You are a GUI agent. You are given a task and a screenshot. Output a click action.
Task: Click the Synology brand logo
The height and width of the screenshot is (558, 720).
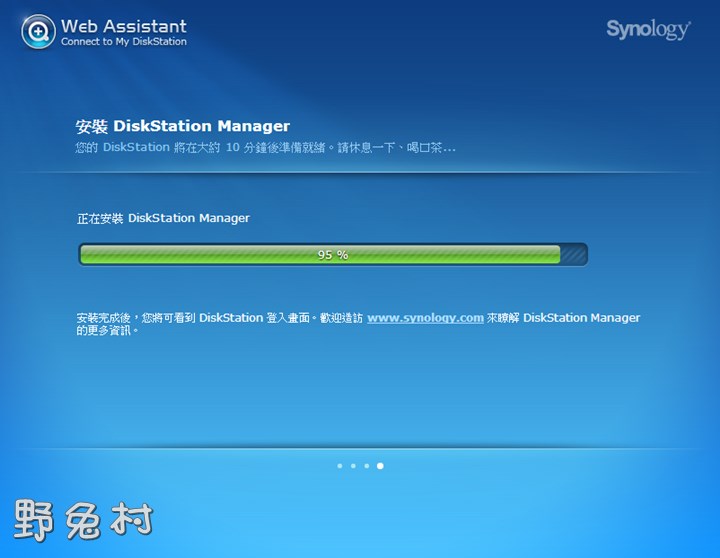pyautogui.click(x=648, y=30)
